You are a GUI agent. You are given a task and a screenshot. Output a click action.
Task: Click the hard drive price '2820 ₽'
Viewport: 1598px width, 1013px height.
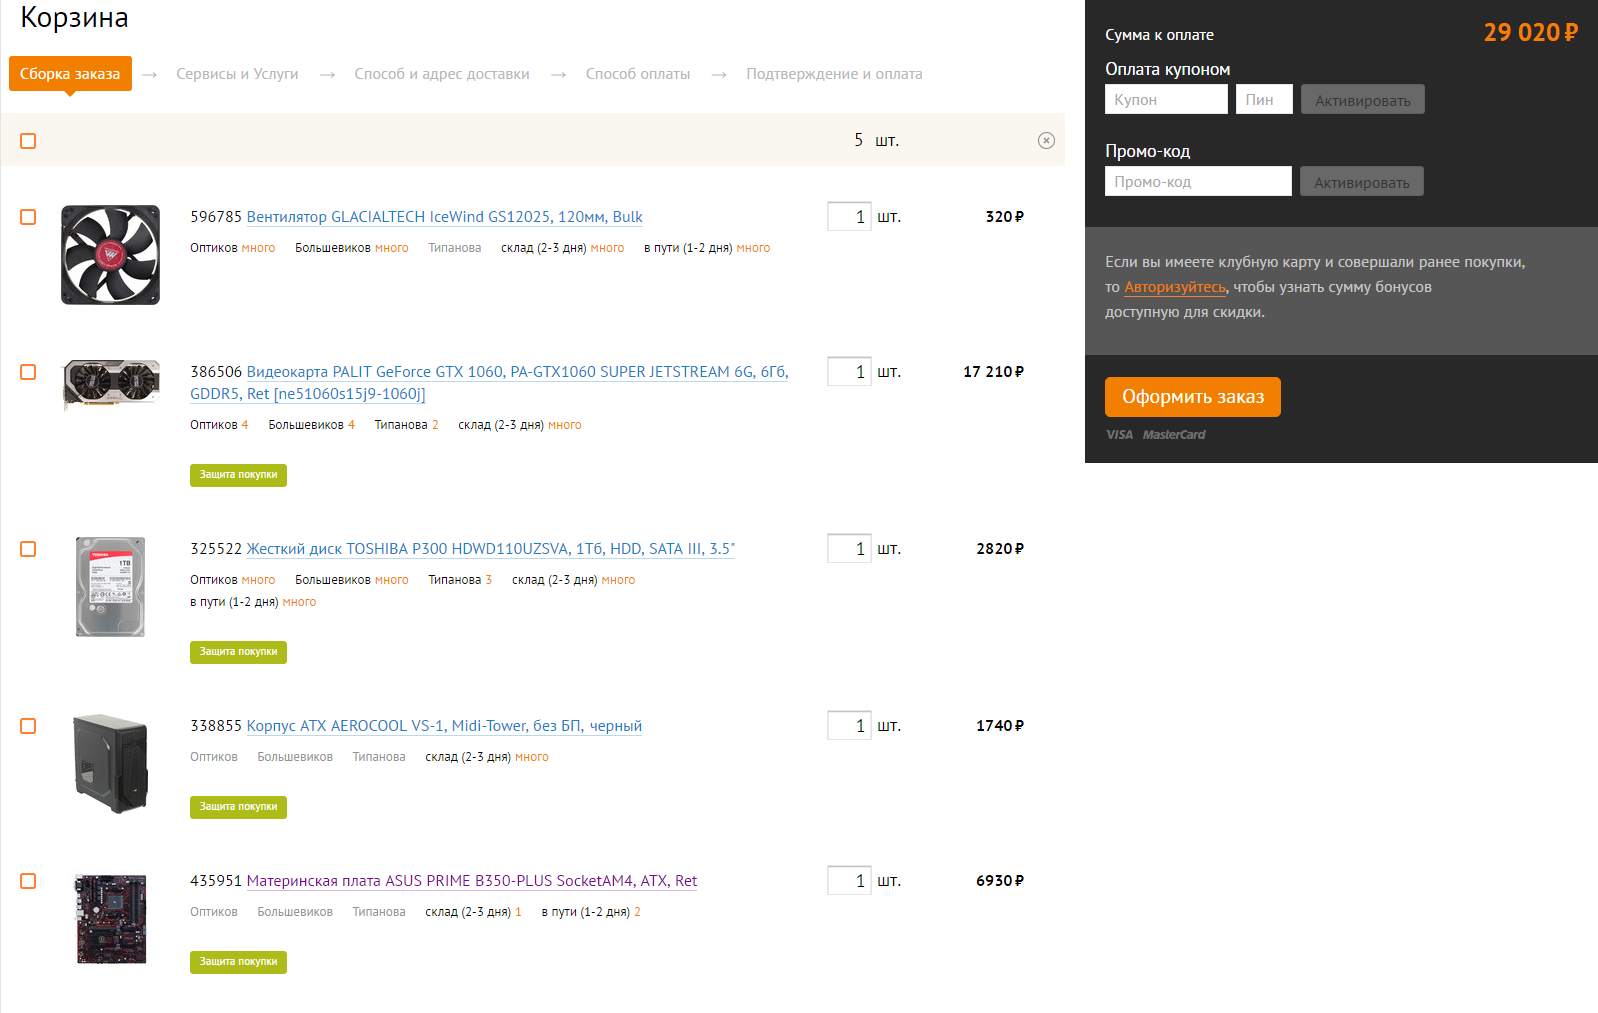pyautogui.click(x=1000, y=549)
